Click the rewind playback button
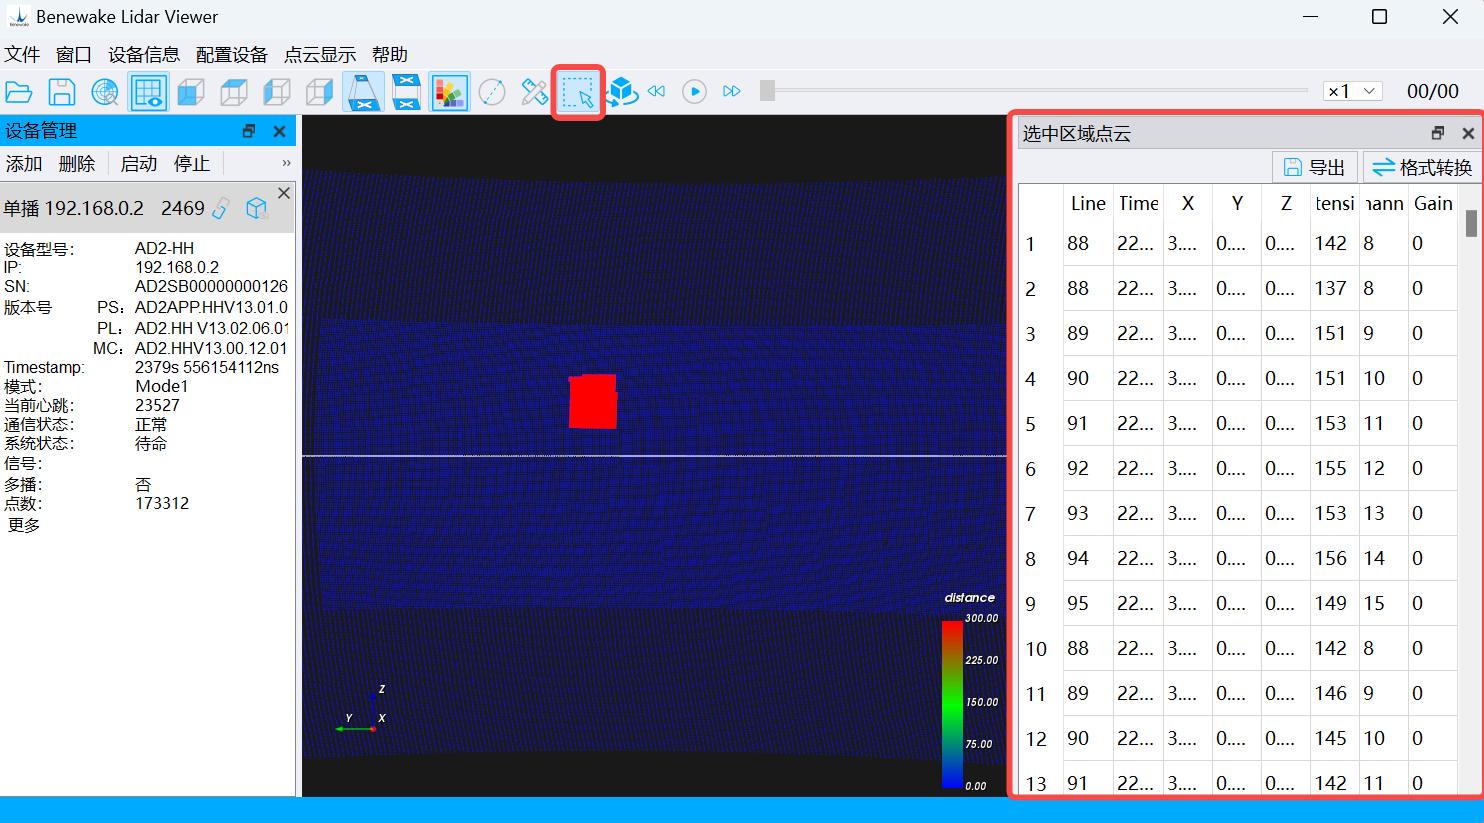 (x=656, y=91)
